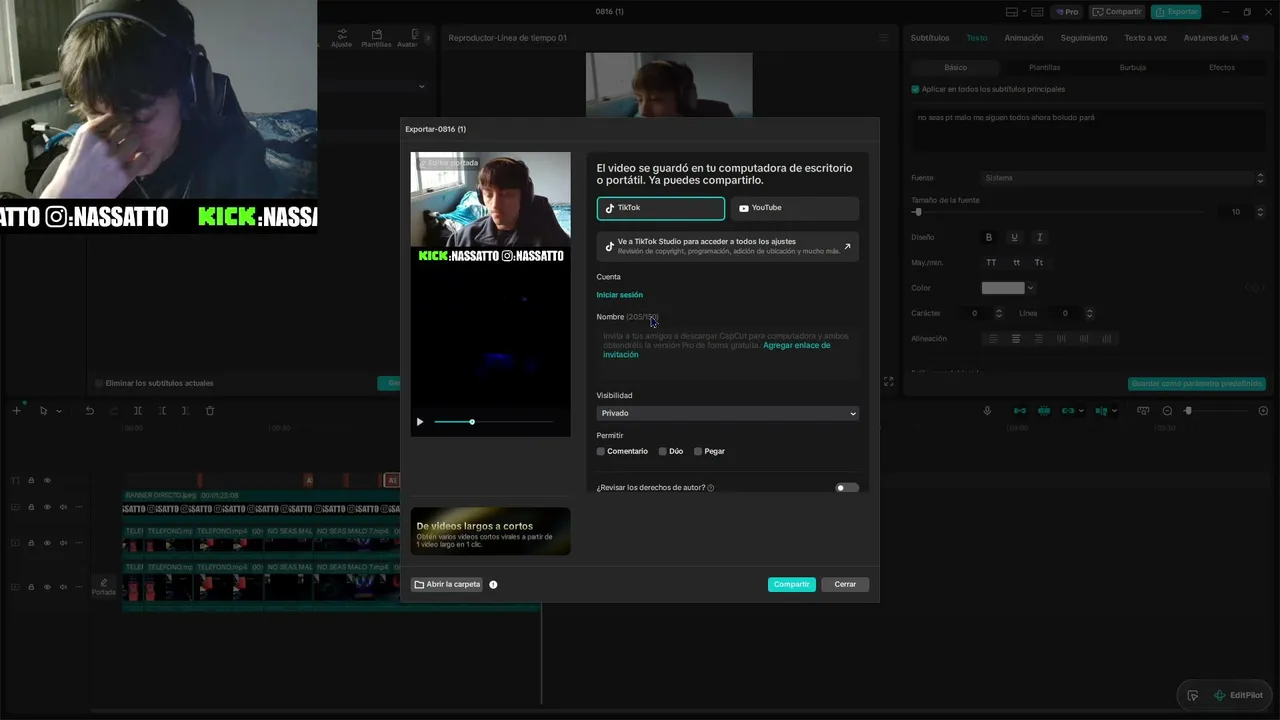Click the Cerrar button in export dialog
This screenshot has width=1280, height=720.
coord(845,584)
